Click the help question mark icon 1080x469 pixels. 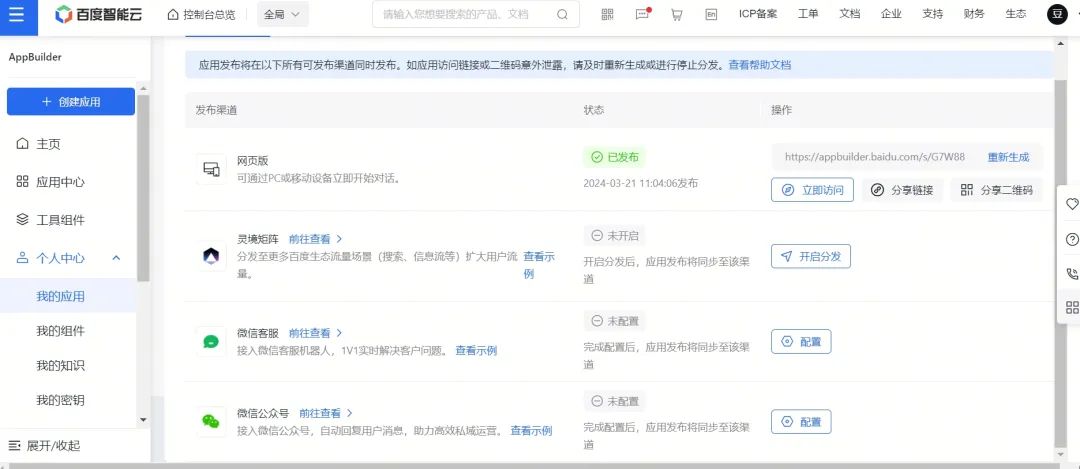[x=1072, y=239]
